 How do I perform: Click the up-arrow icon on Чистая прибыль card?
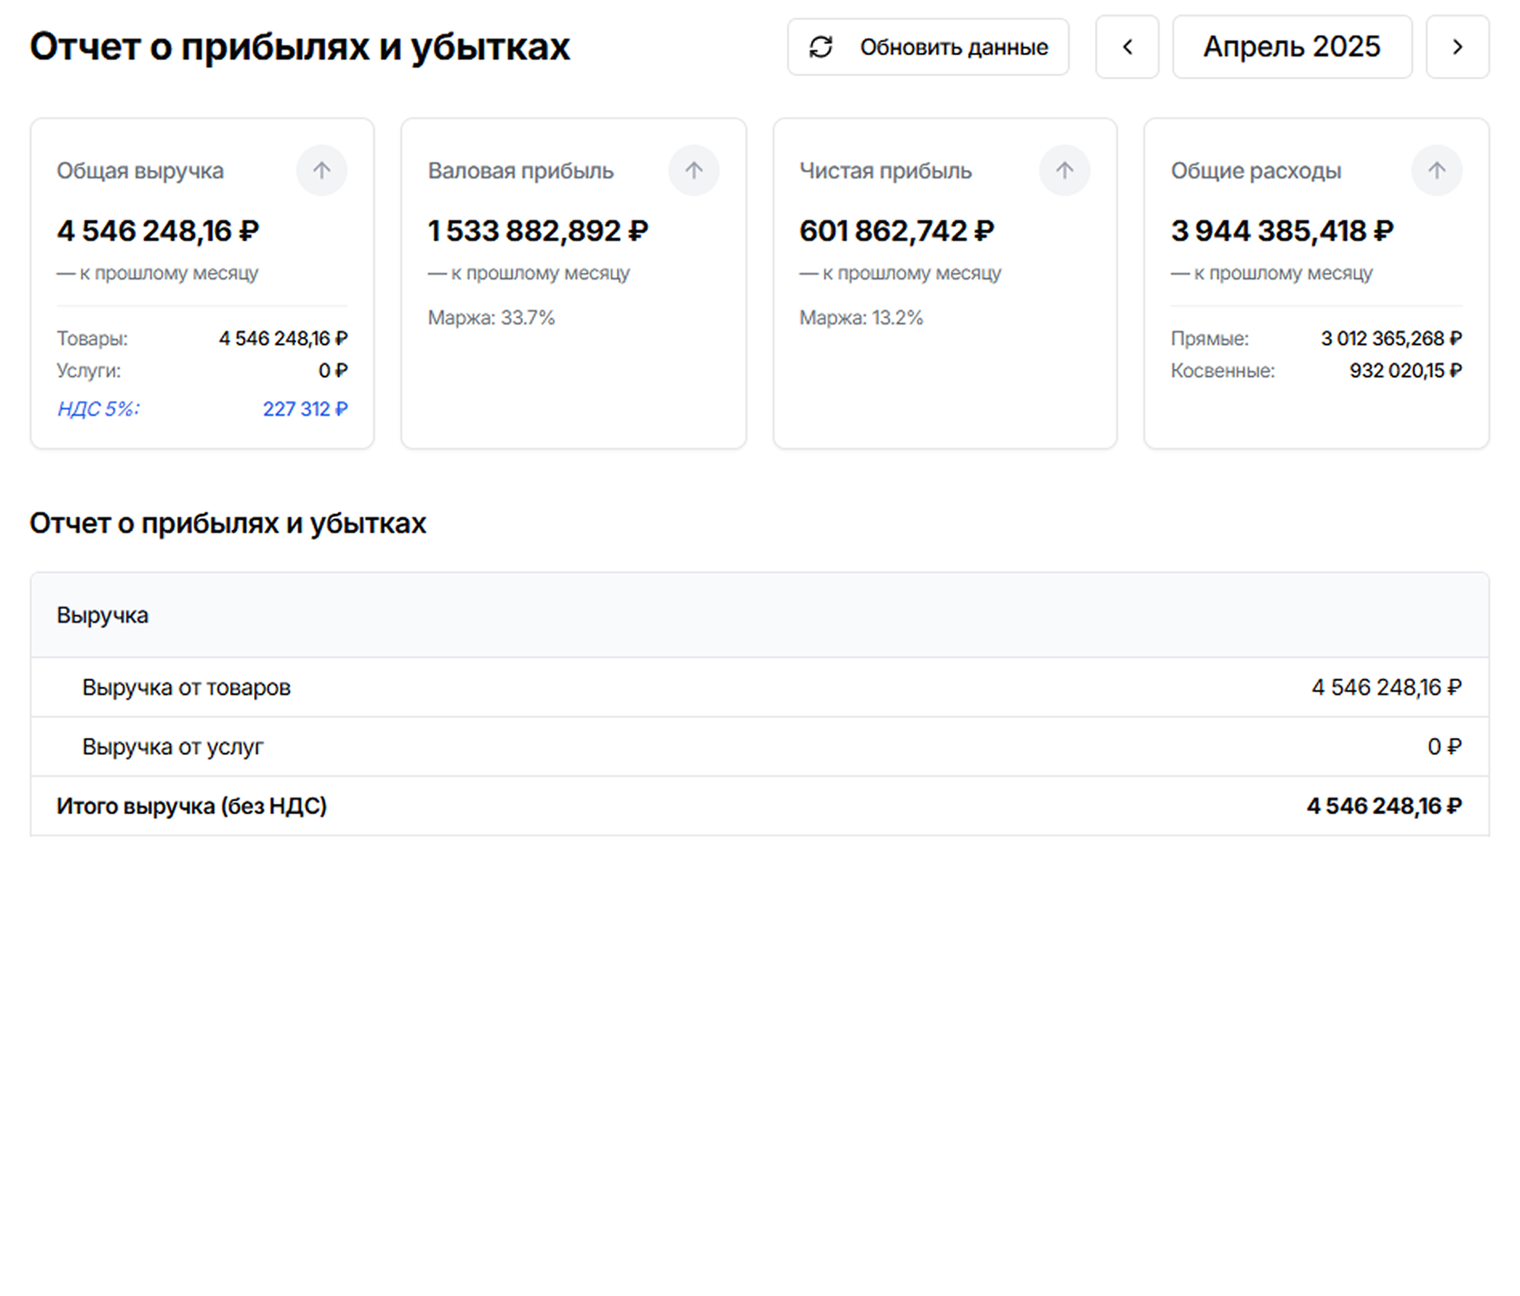click(1065, 170)
